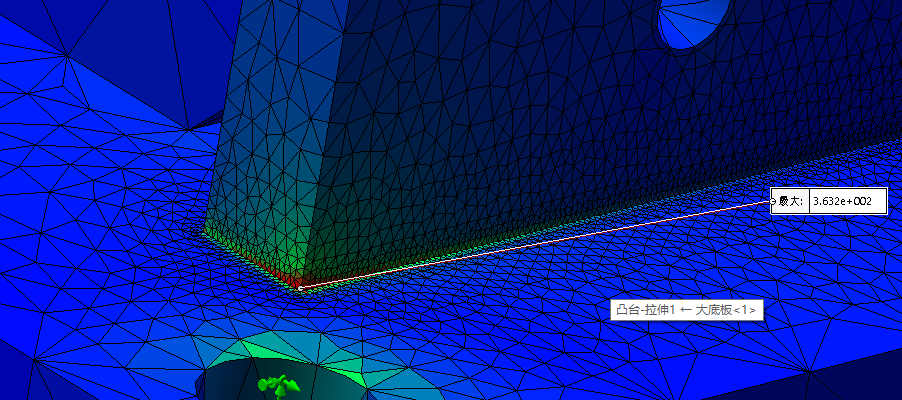Click the 最大 3.632e+002 stress callout label
902x400 pixels.
point(829,201)
